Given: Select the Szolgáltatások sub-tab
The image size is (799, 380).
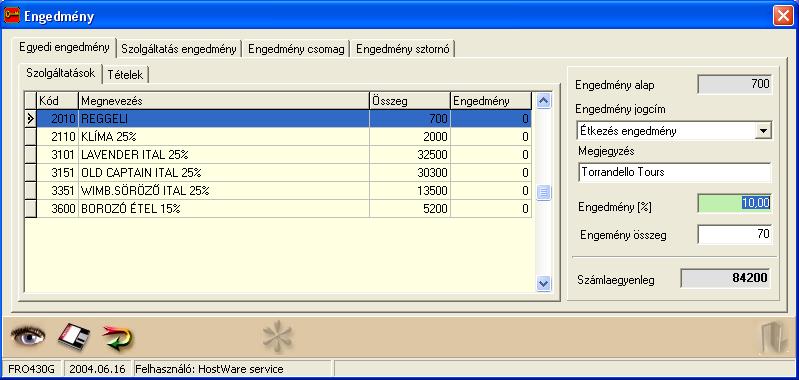Looking at the screenshot, I should (61, 73).
